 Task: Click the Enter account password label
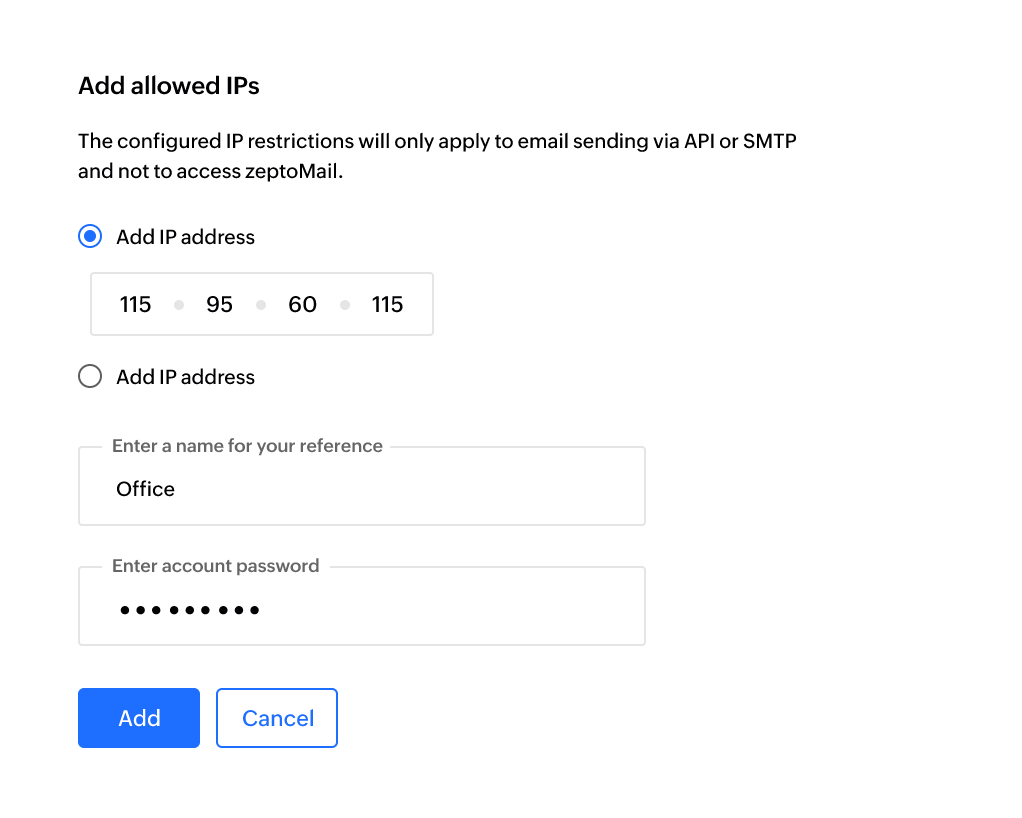[x=214, y=565]
